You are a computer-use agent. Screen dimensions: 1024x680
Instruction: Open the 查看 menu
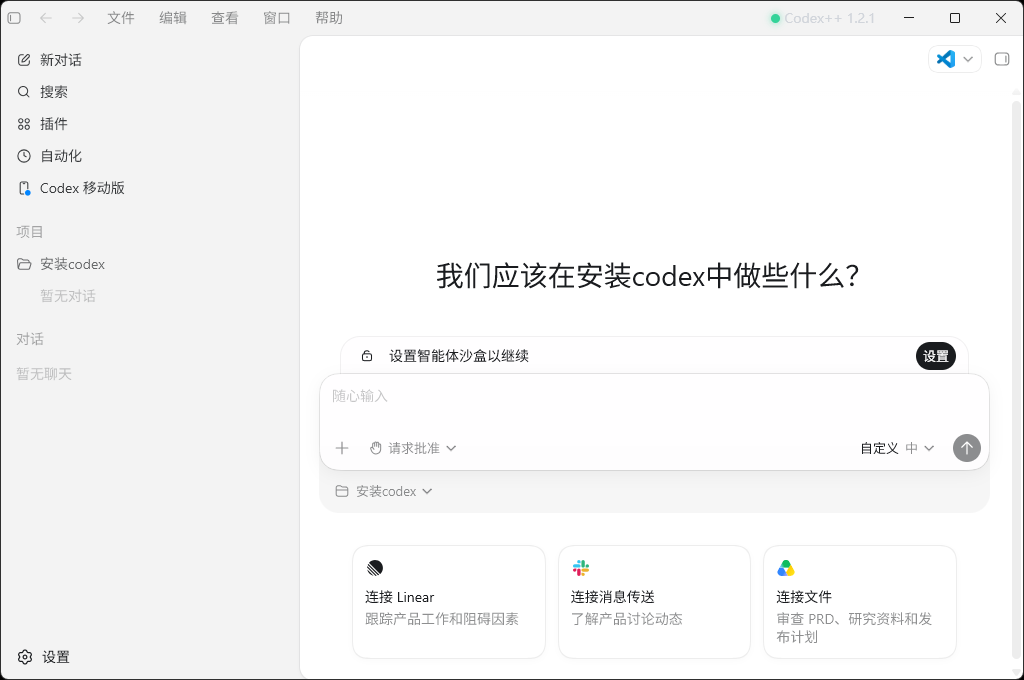coord(225,18)
